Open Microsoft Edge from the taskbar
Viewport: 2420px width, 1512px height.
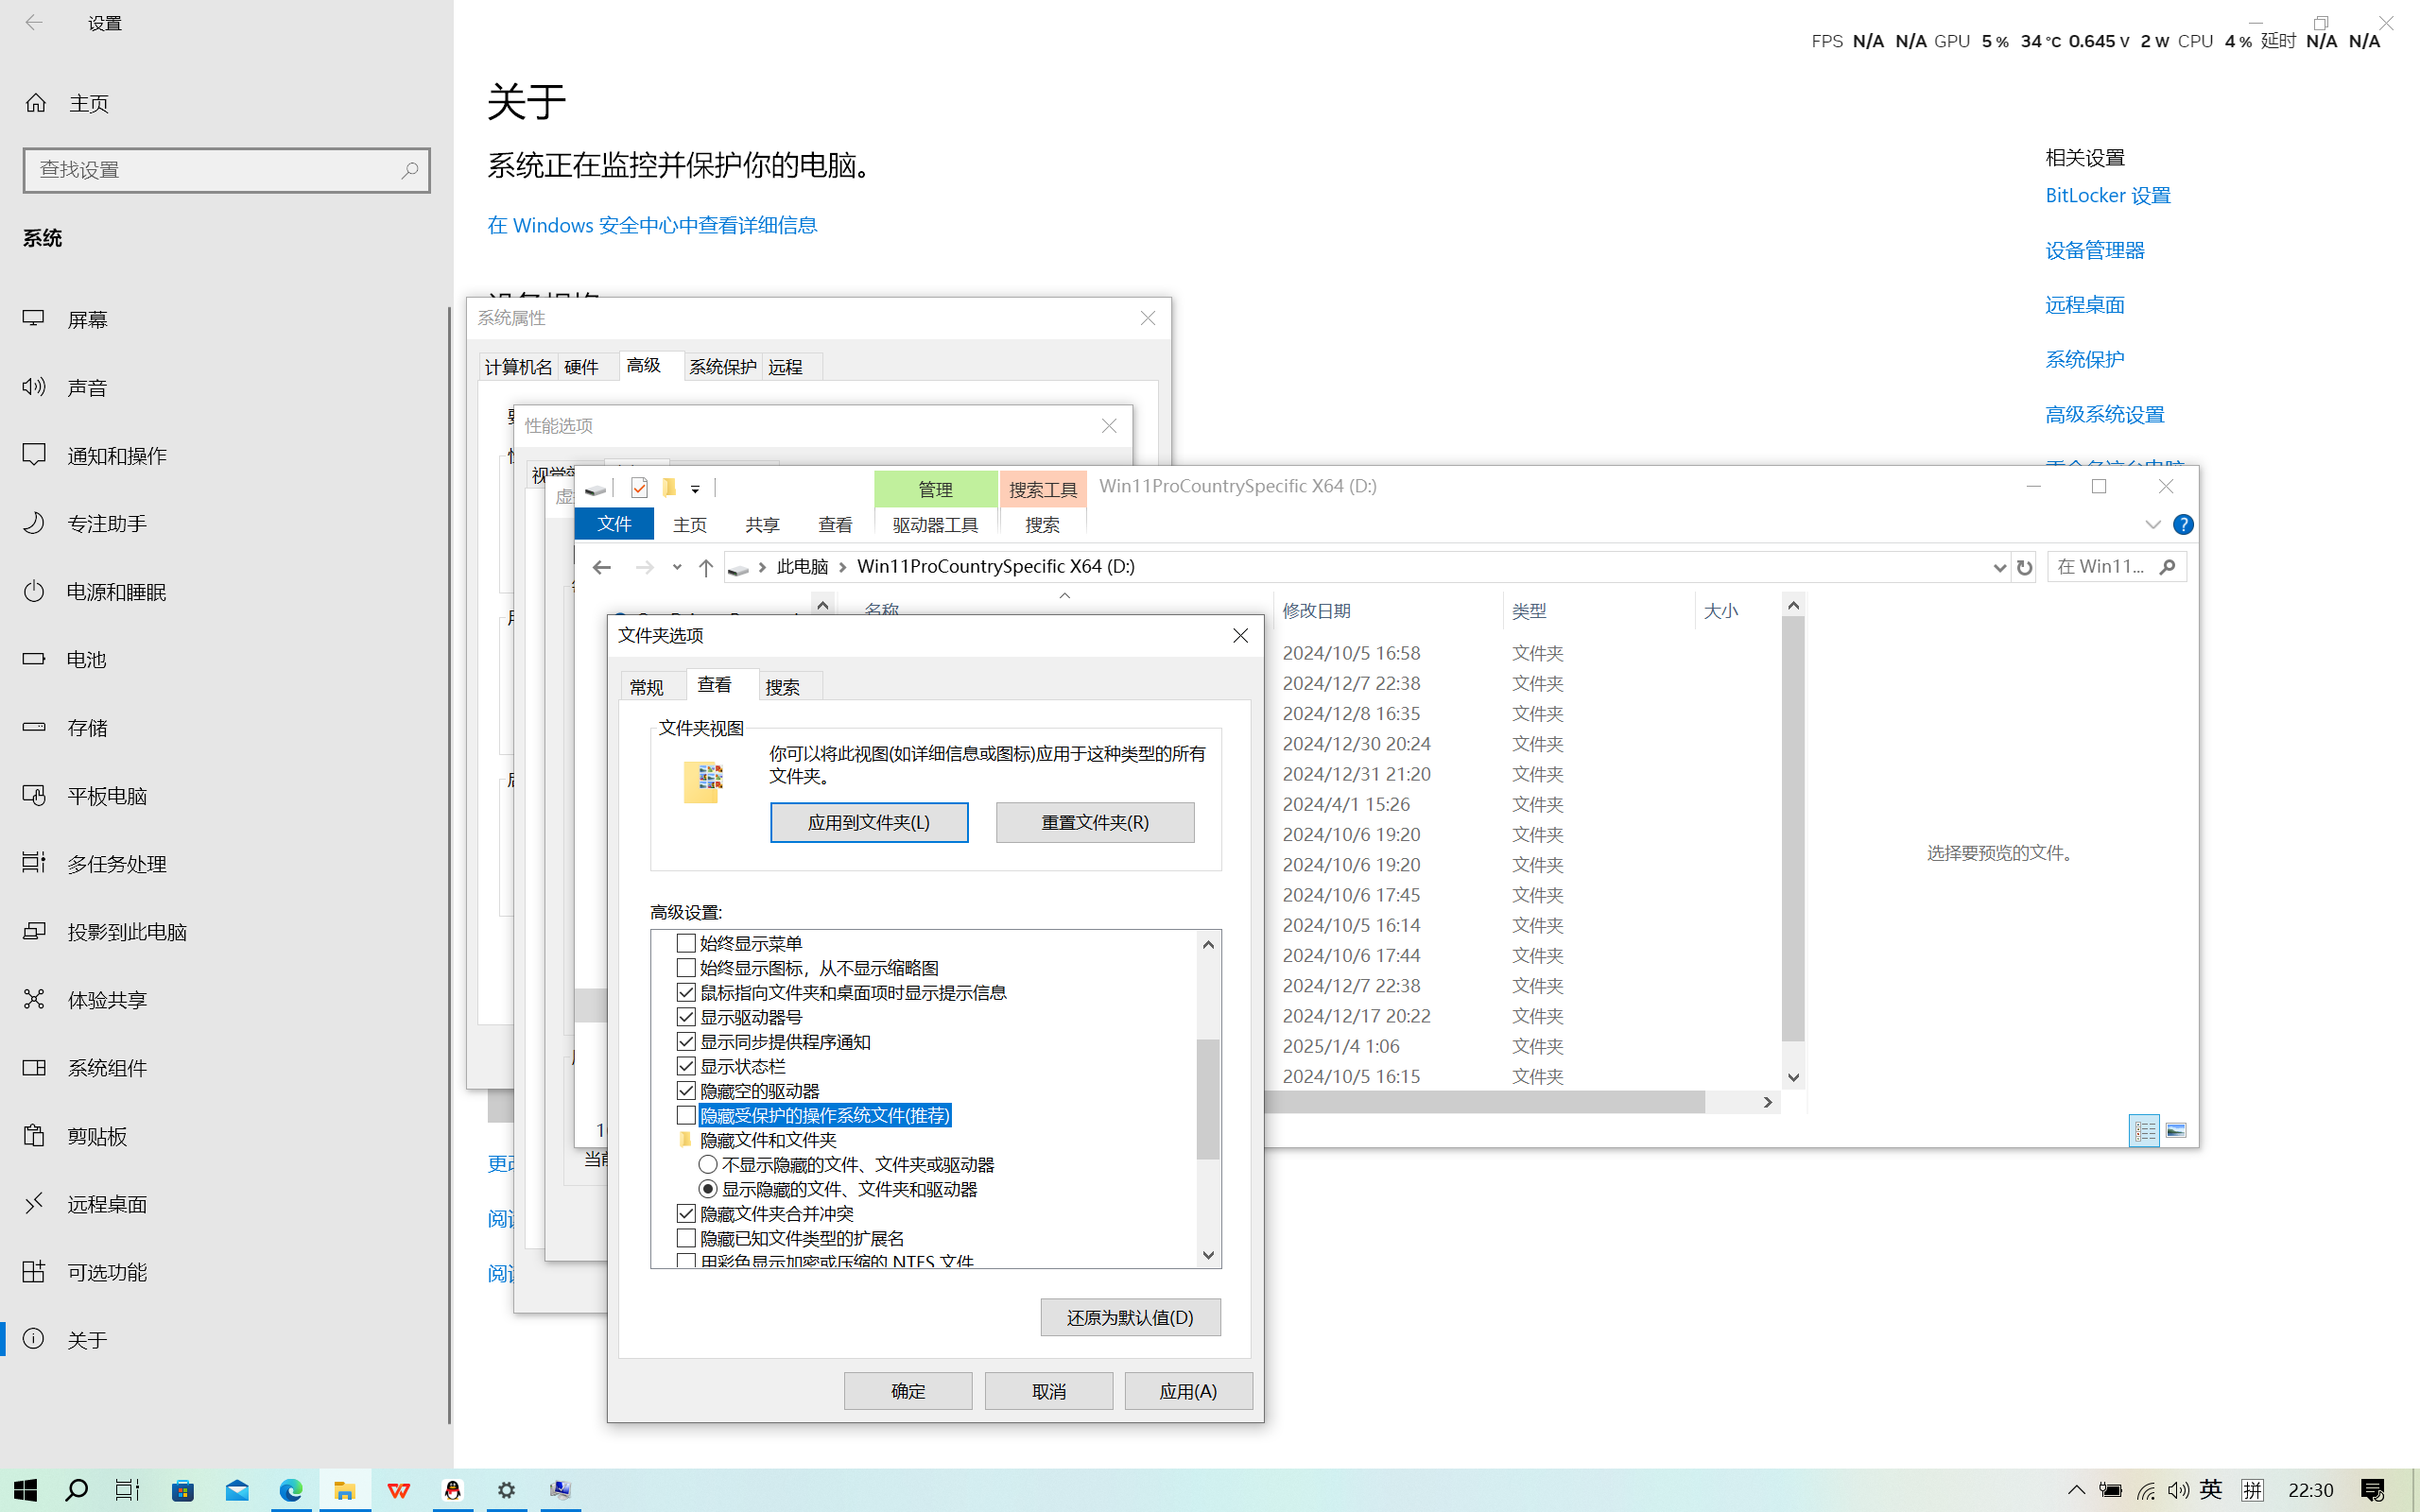click(x=291, y=1490)
